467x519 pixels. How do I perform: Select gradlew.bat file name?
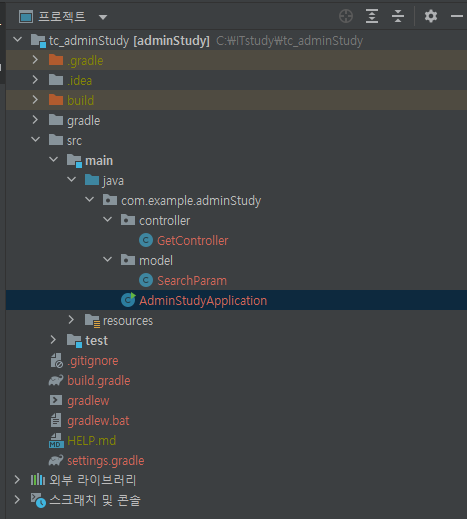click(x=98, y=421)
